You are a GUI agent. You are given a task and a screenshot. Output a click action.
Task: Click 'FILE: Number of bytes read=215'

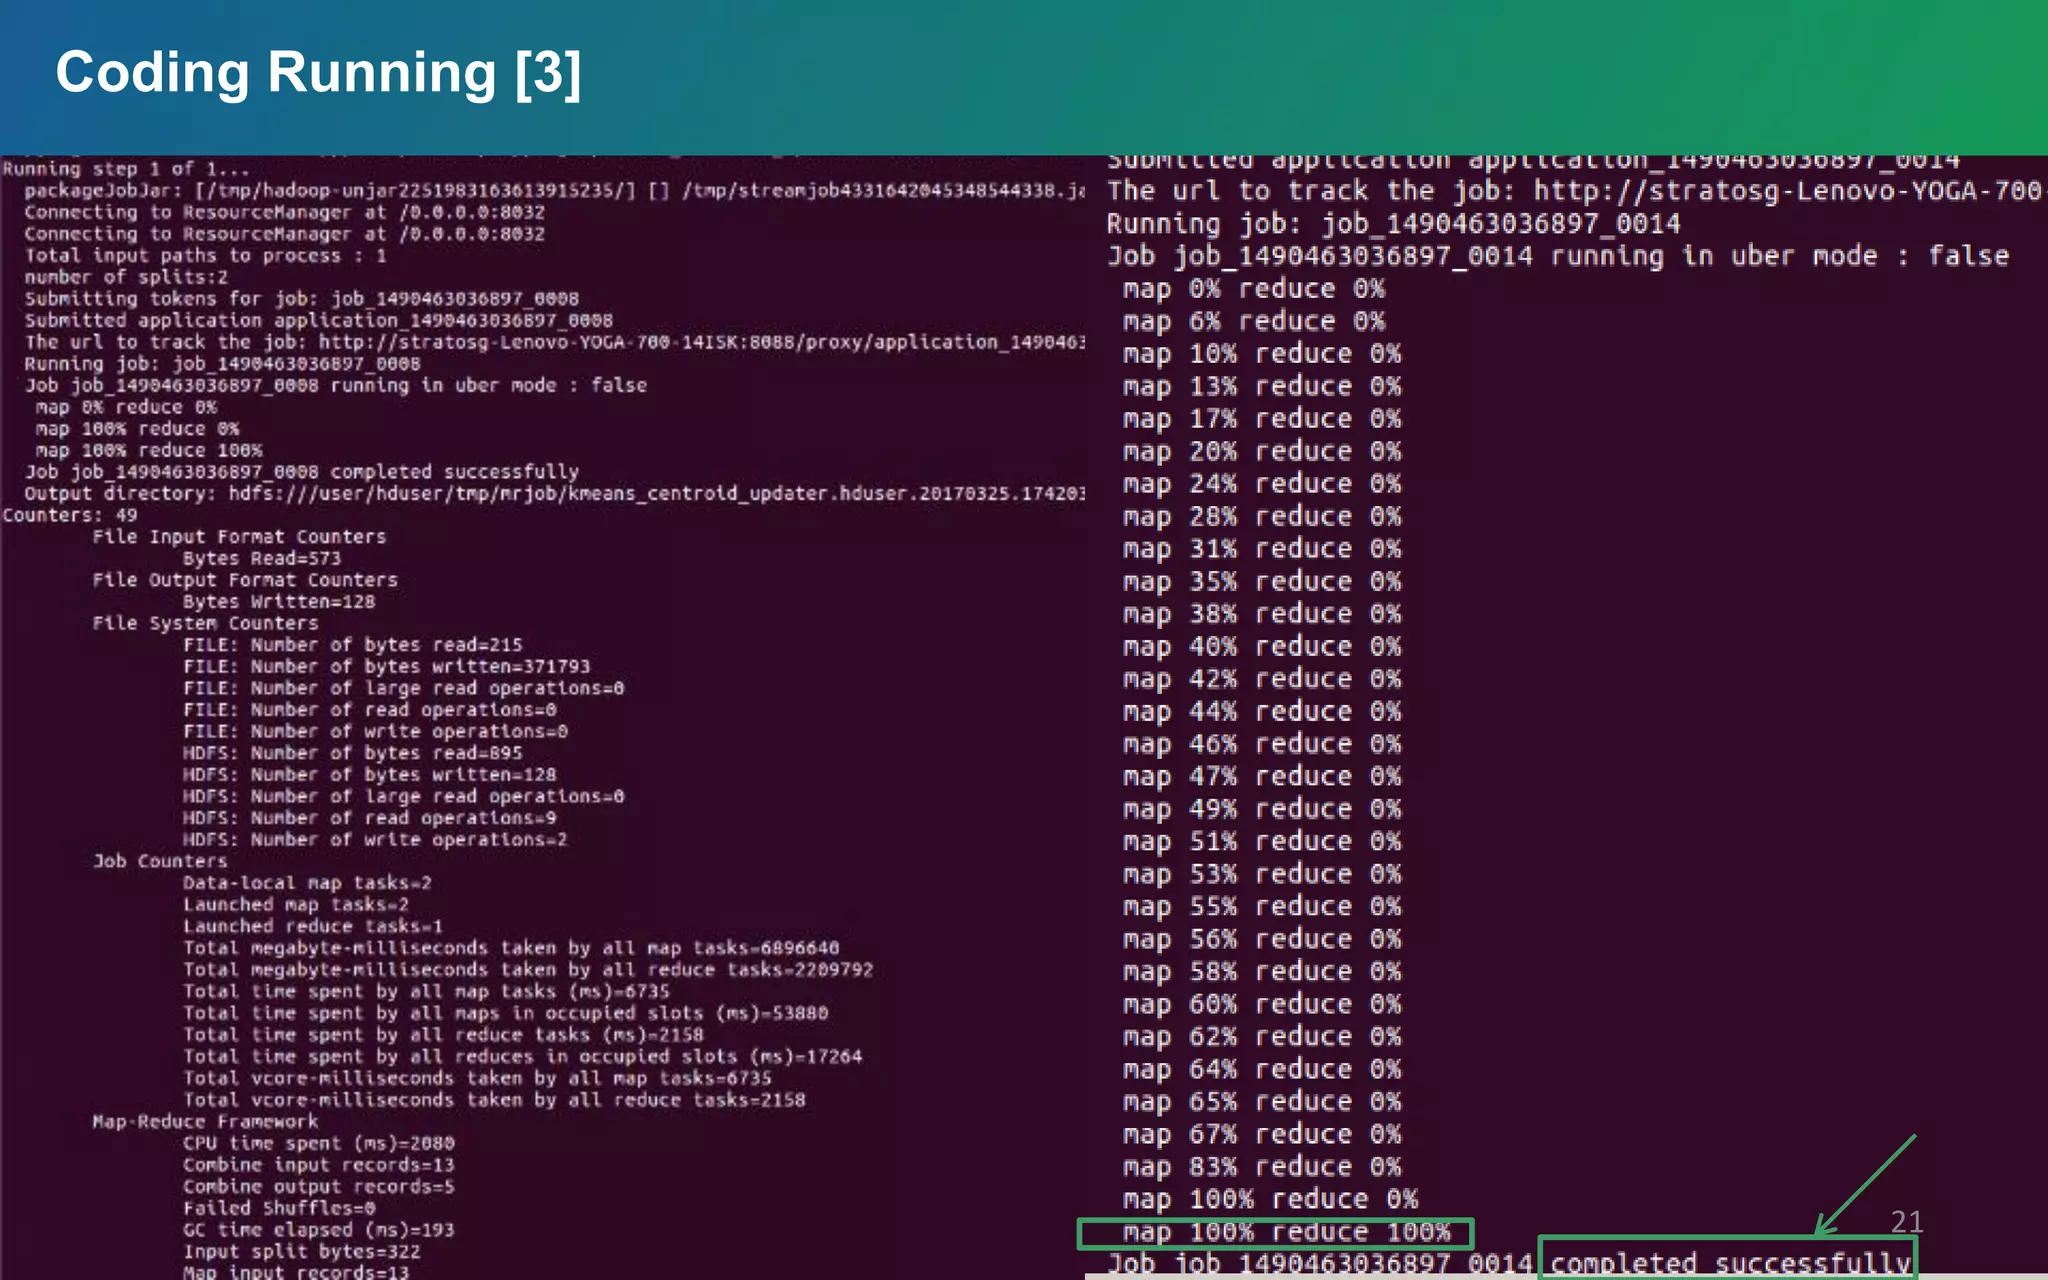pyautogui.click(x=352, y=645)
